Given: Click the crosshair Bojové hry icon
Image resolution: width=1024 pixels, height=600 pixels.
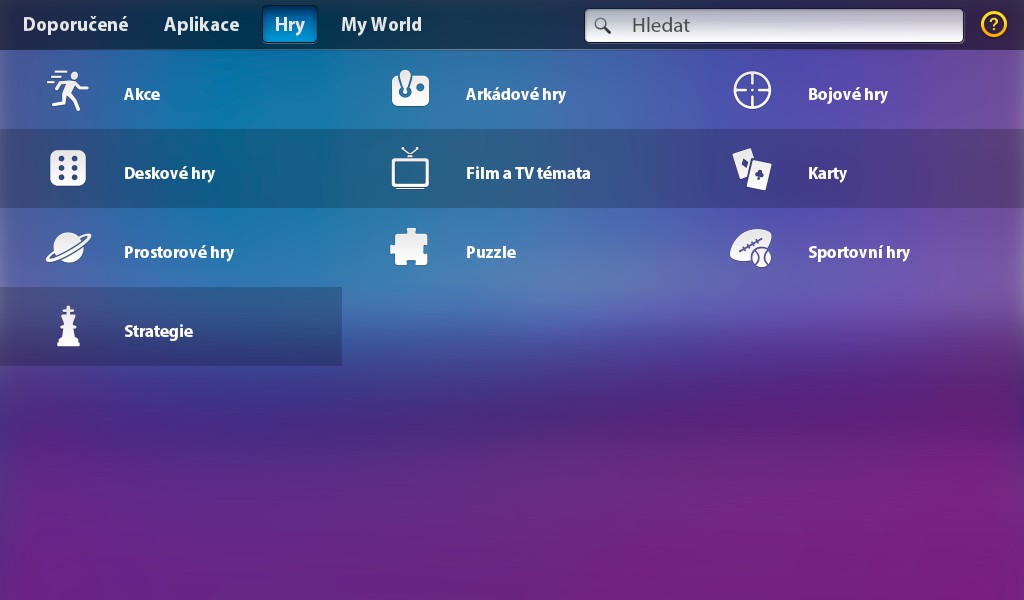Looking at the screenshot, I should click(x=752, y=90).
